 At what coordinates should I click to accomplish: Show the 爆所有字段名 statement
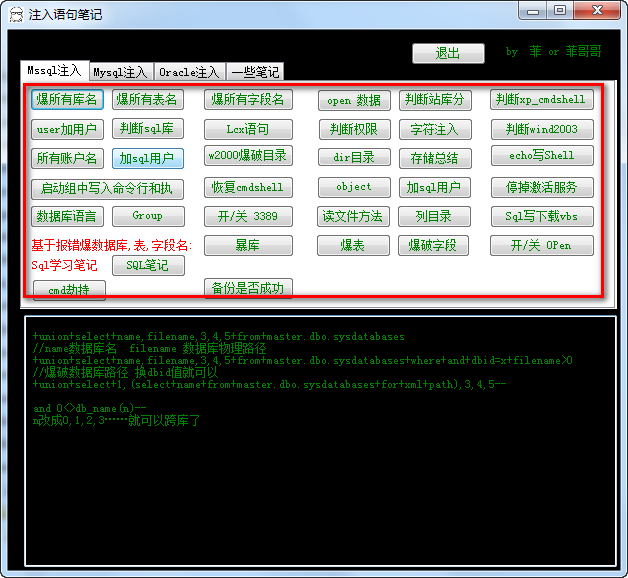pyautogui.click(x=248, y=99)
